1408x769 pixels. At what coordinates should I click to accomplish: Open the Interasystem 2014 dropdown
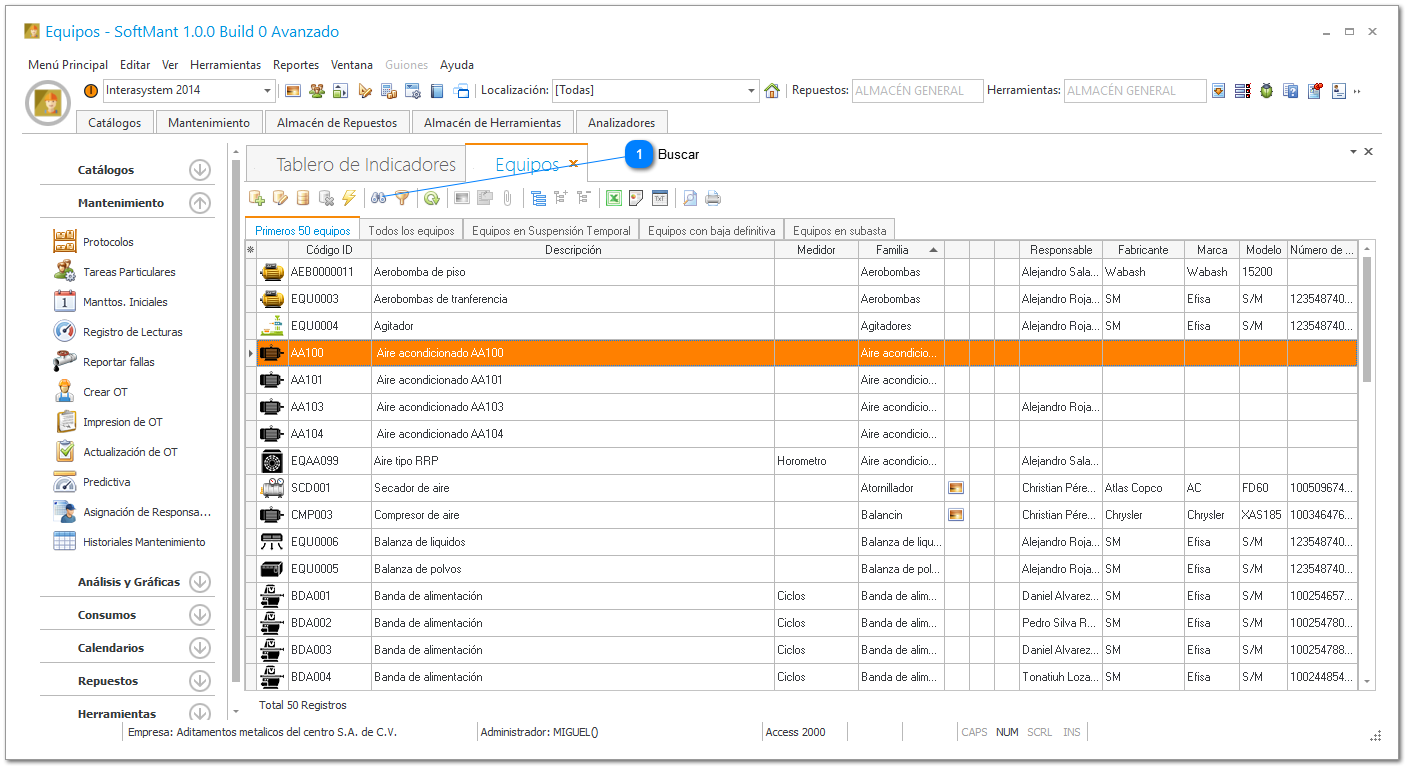click(x=268, y=91)
